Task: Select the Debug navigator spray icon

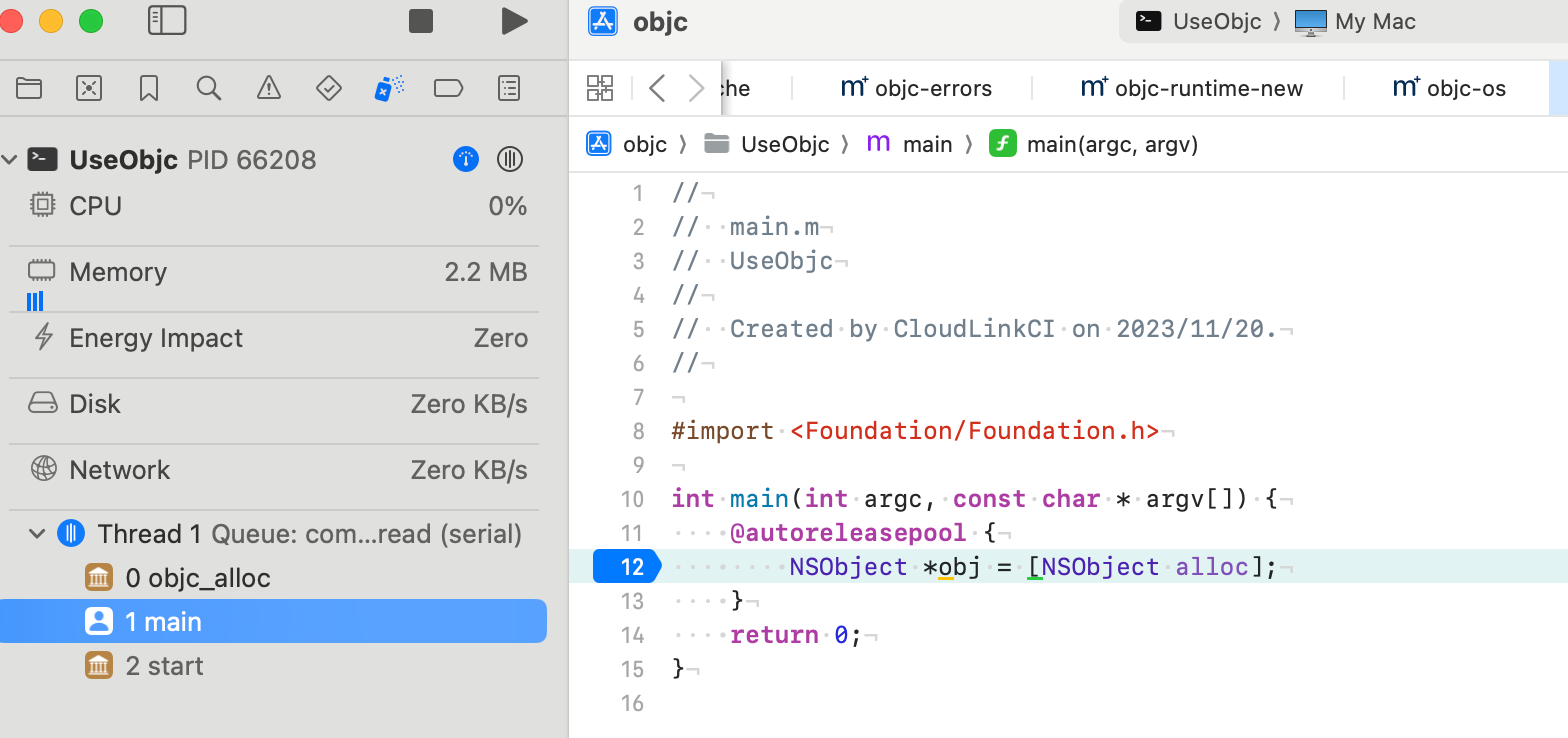Action: [x=388, y=88]
